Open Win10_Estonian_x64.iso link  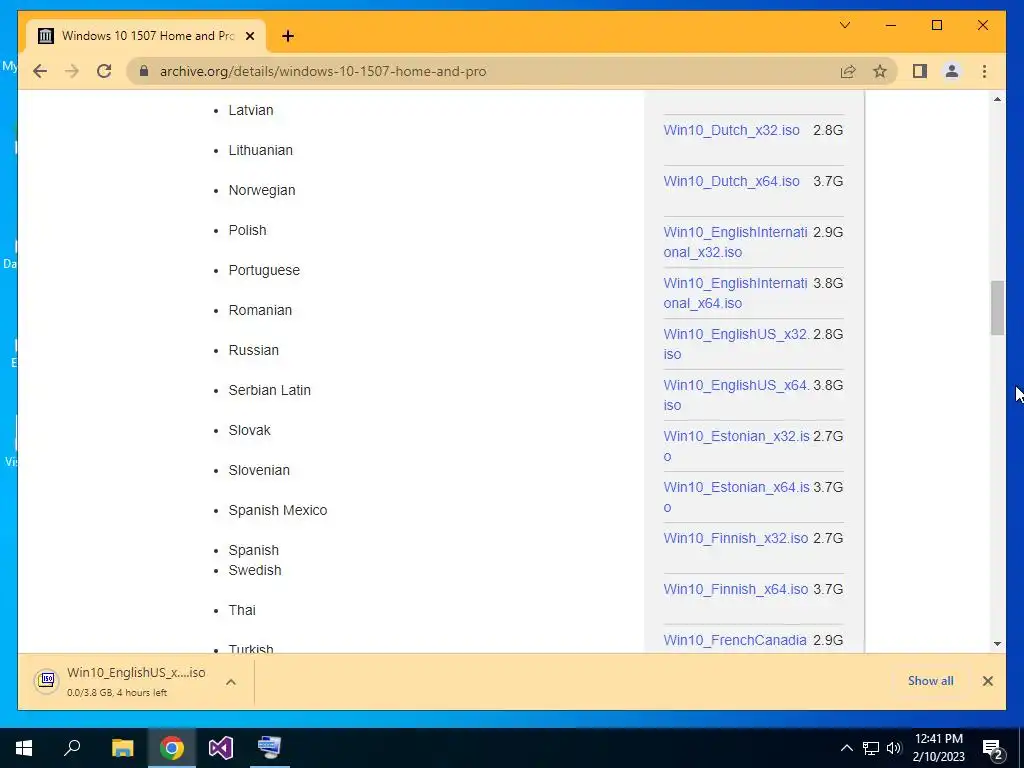736,496
